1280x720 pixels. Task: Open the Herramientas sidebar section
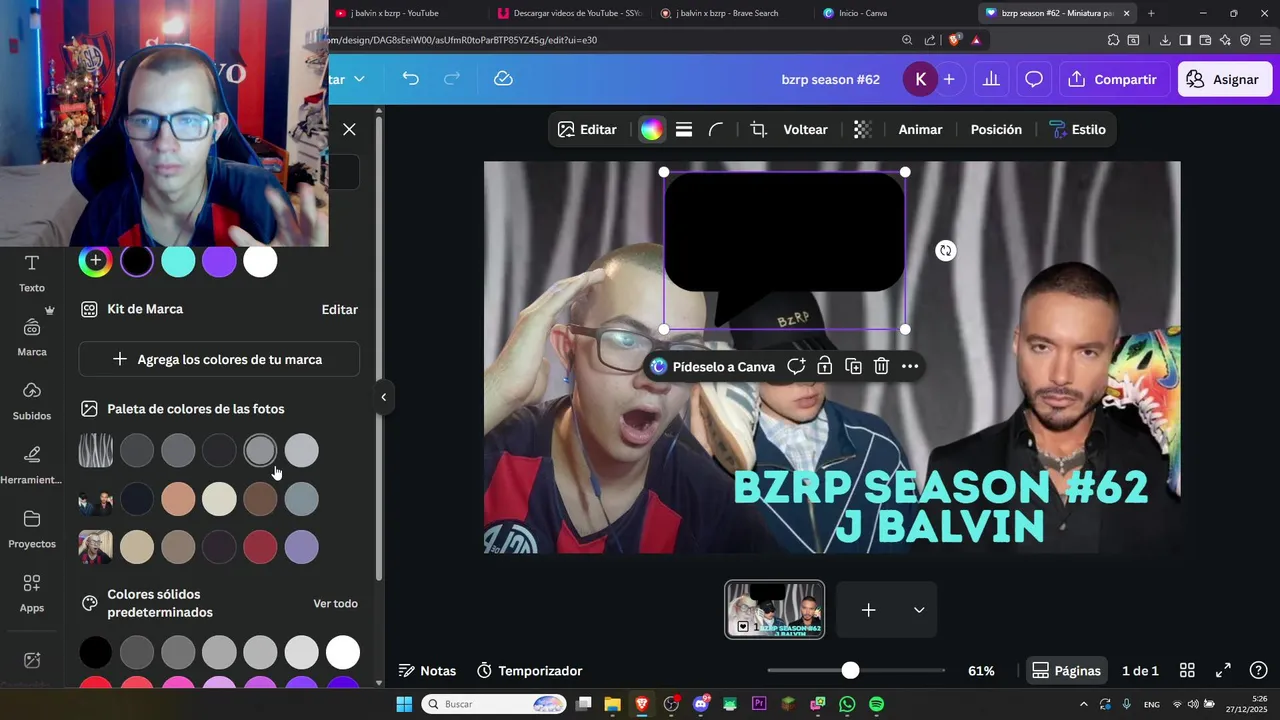click(x=32, y=465)
